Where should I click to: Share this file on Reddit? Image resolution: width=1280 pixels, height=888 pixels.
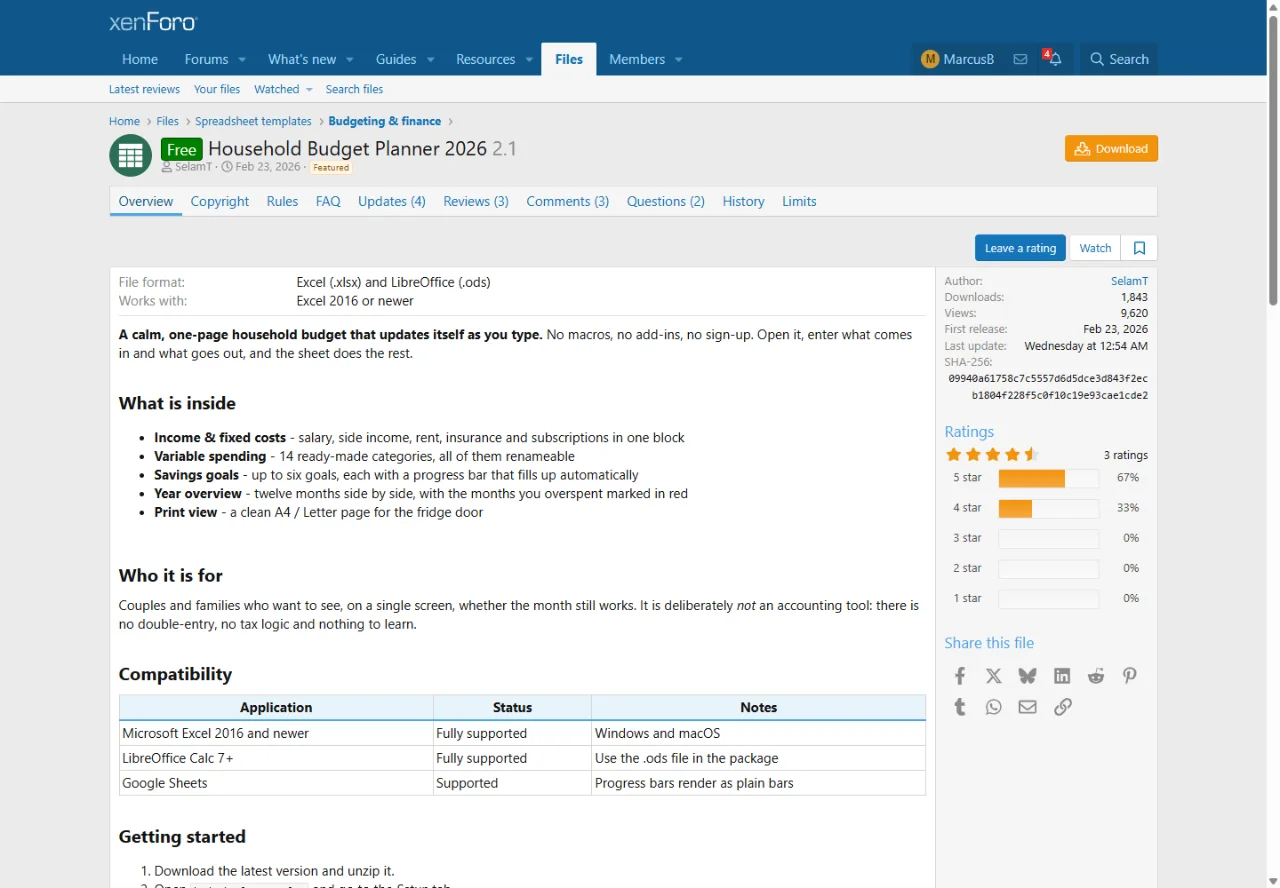(1096, 676)
